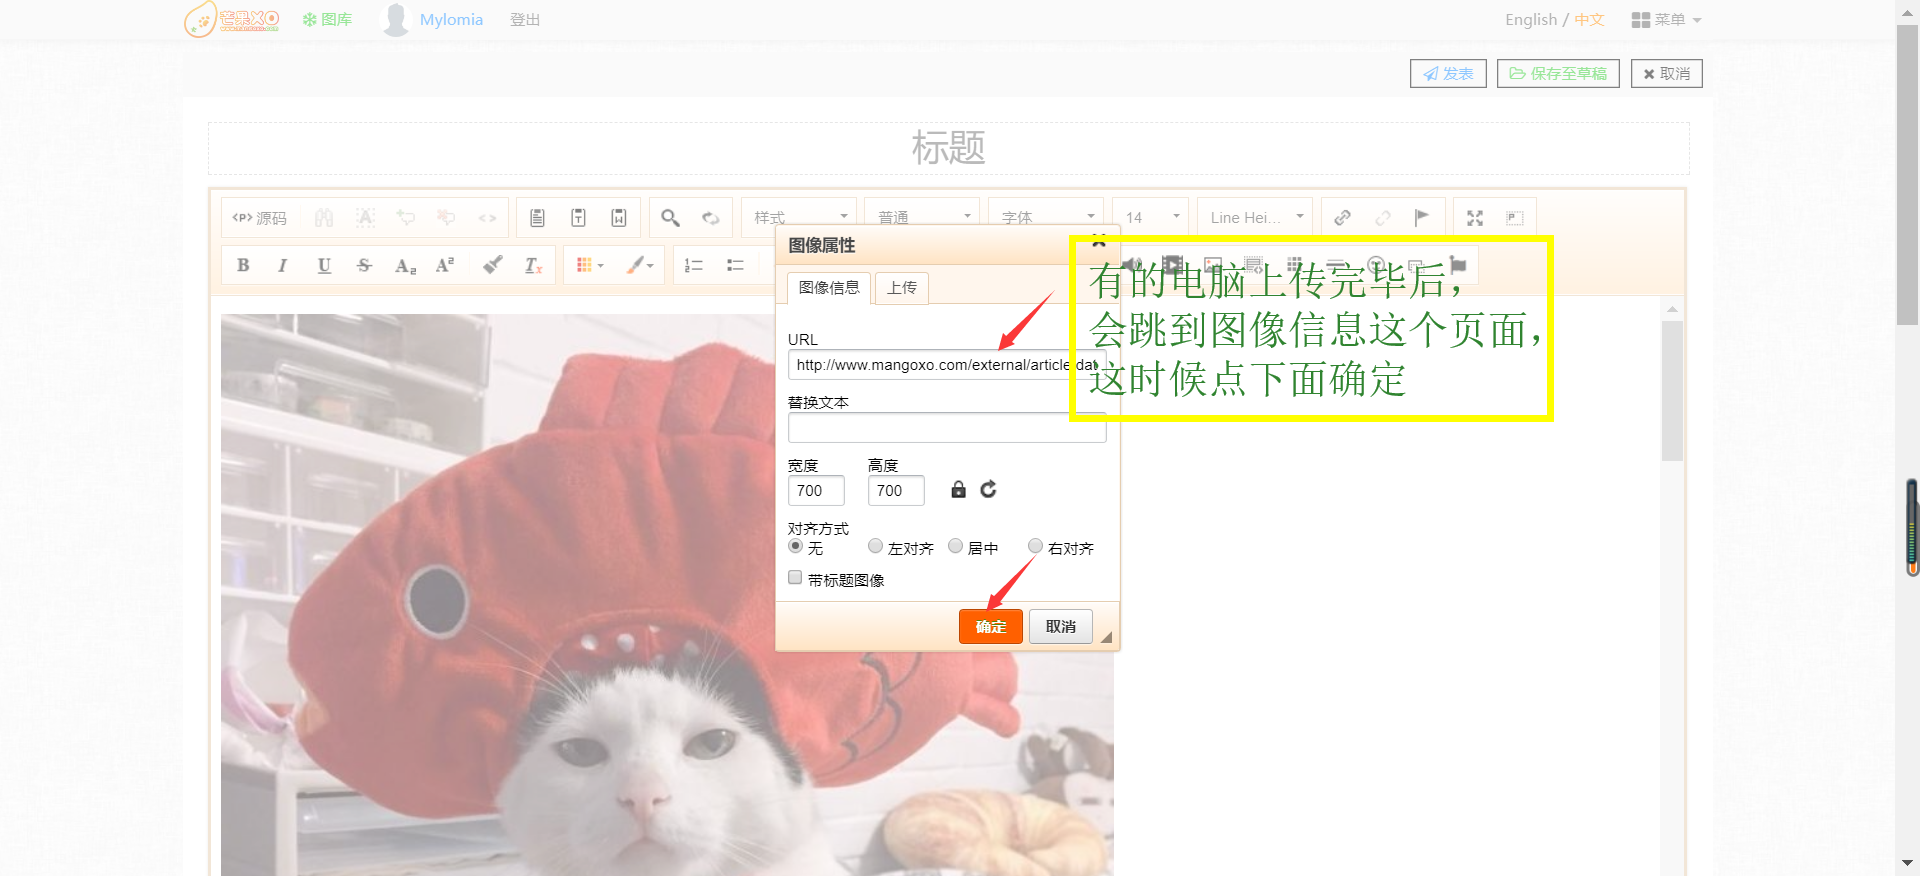1920x876 pixels.
Task: Open the 图库 gallery menu item
Action: click(x=327, y=19)
